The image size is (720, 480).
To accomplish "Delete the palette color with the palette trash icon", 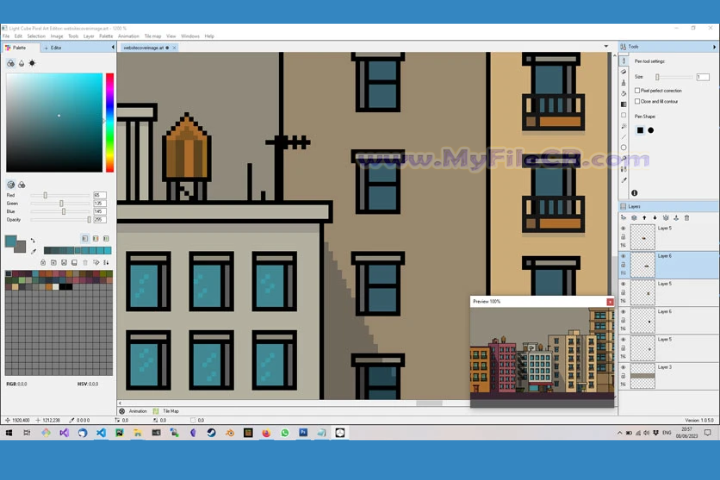I will [x=85, y=263].
